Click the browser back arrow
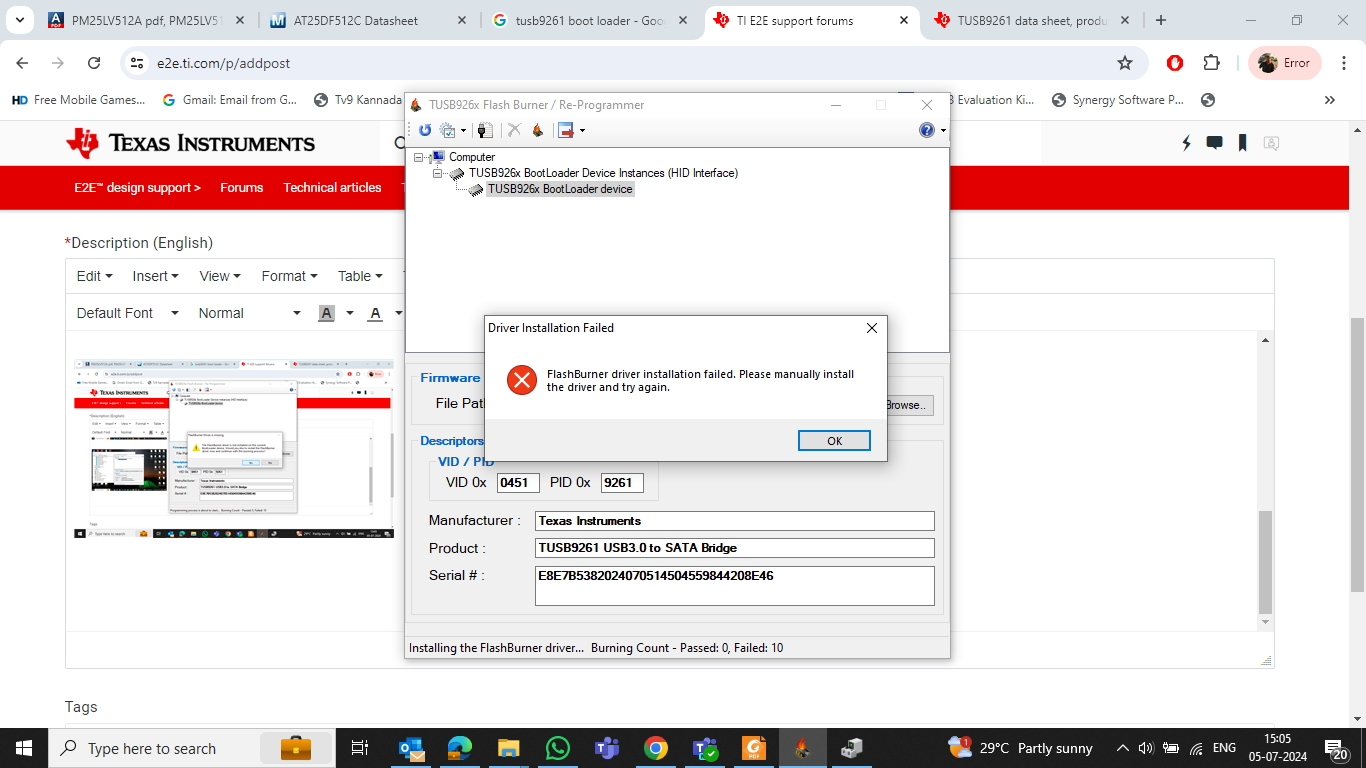The height and width of the screenshot is (768, 1366). [x=22, y=63]
